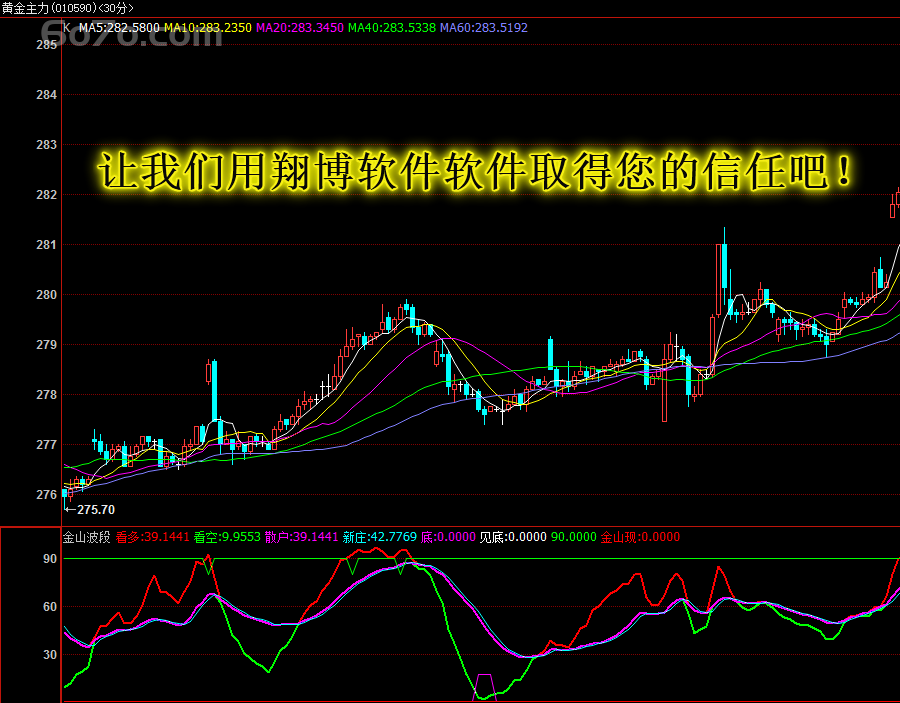Click price axis label 285
This screenshot has width=900, height=703.
tap(46, 45)
